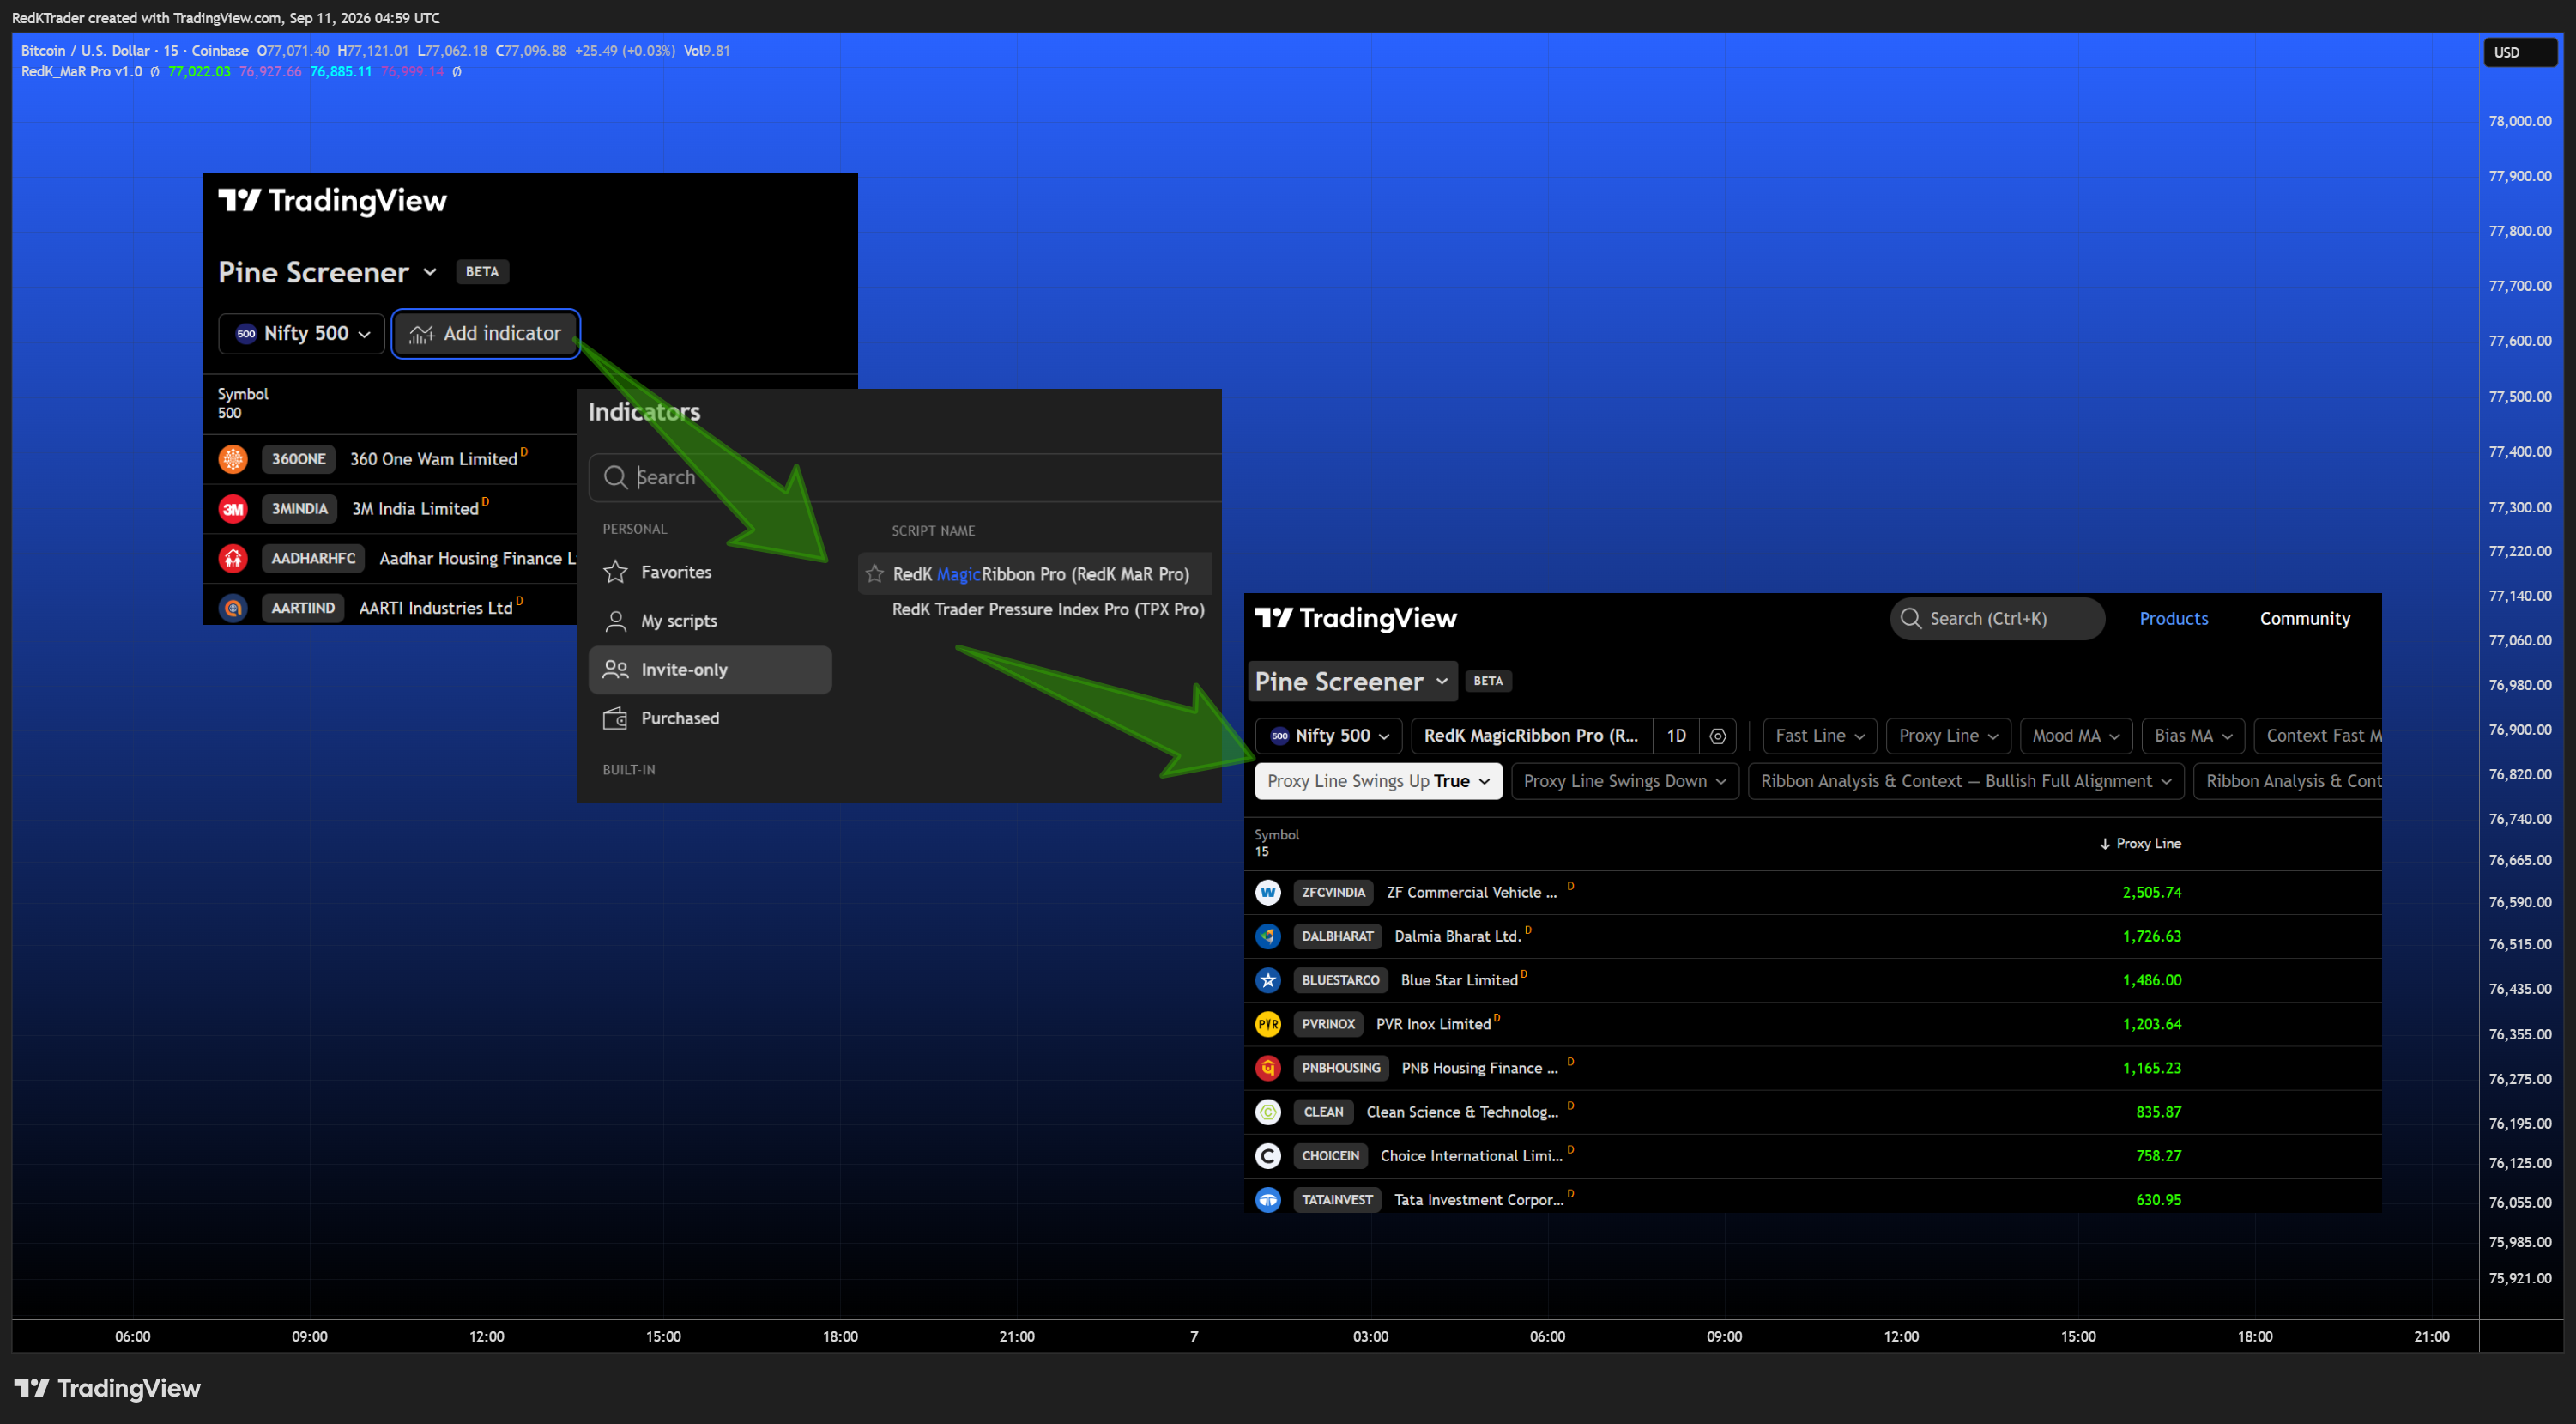Open the Nifty 500 dropdown in right panel
This screenshot has height=1424, width=2576.
tap(1329, 736)
